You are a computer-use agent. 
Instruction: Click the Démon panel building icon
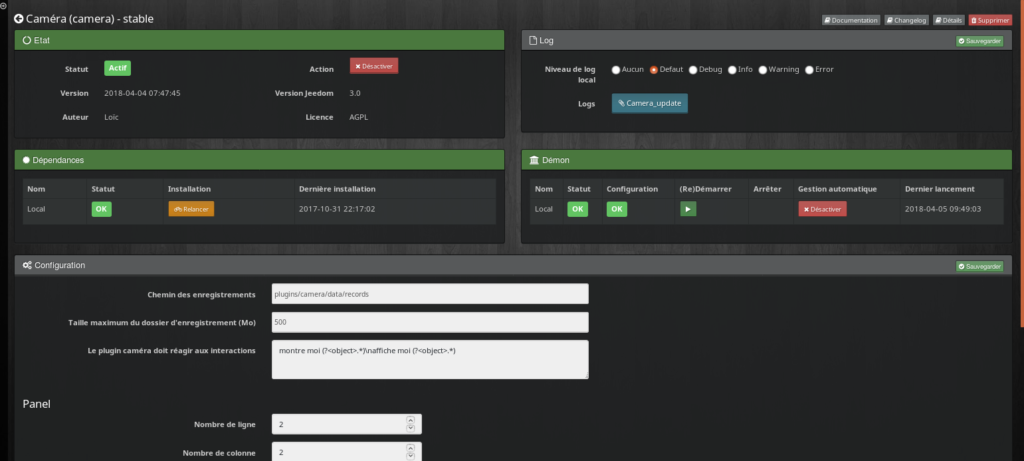pyautogui.click(x=534, y=160)
